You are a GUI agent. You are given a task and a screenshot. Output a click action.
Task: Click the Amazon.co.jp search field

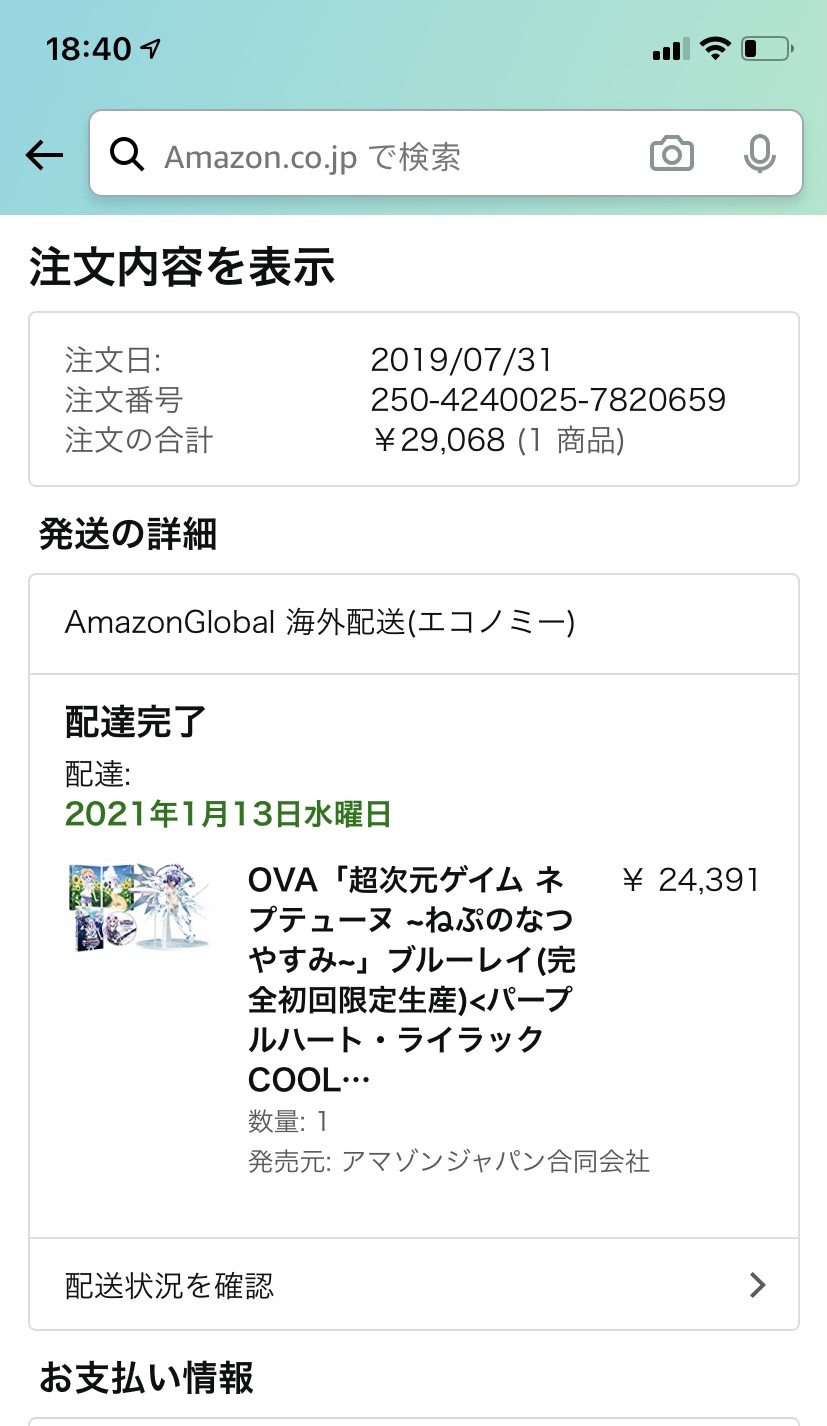[390, 156]
